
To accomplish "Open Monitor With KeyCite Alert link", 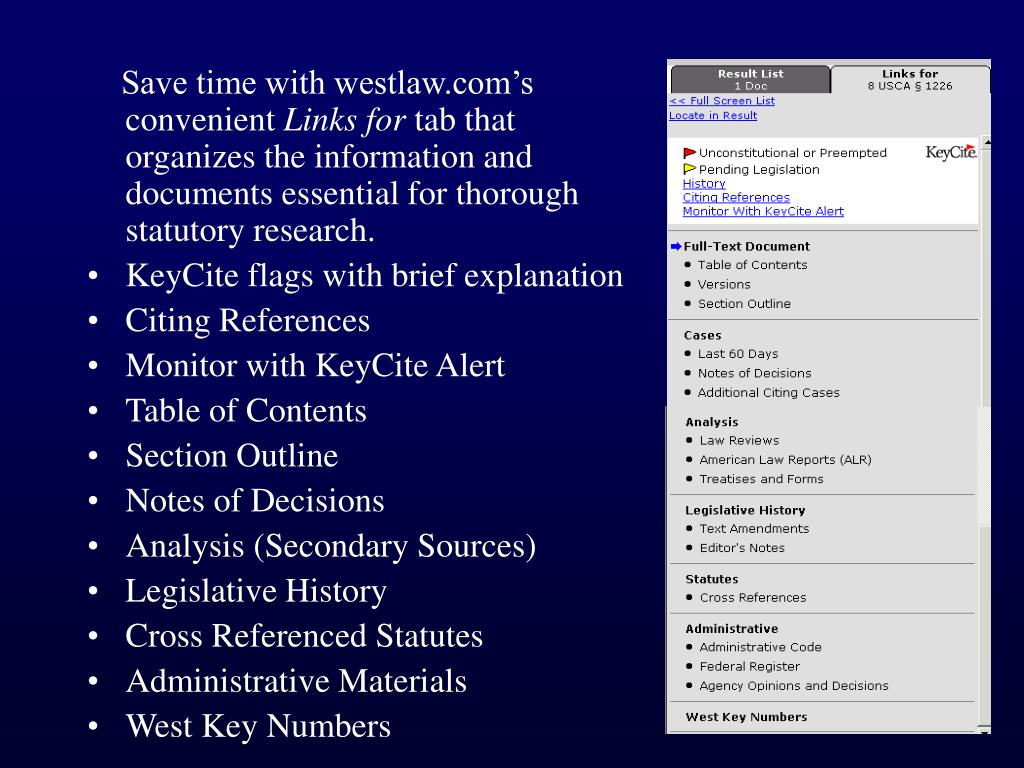I will coord(763,211).
